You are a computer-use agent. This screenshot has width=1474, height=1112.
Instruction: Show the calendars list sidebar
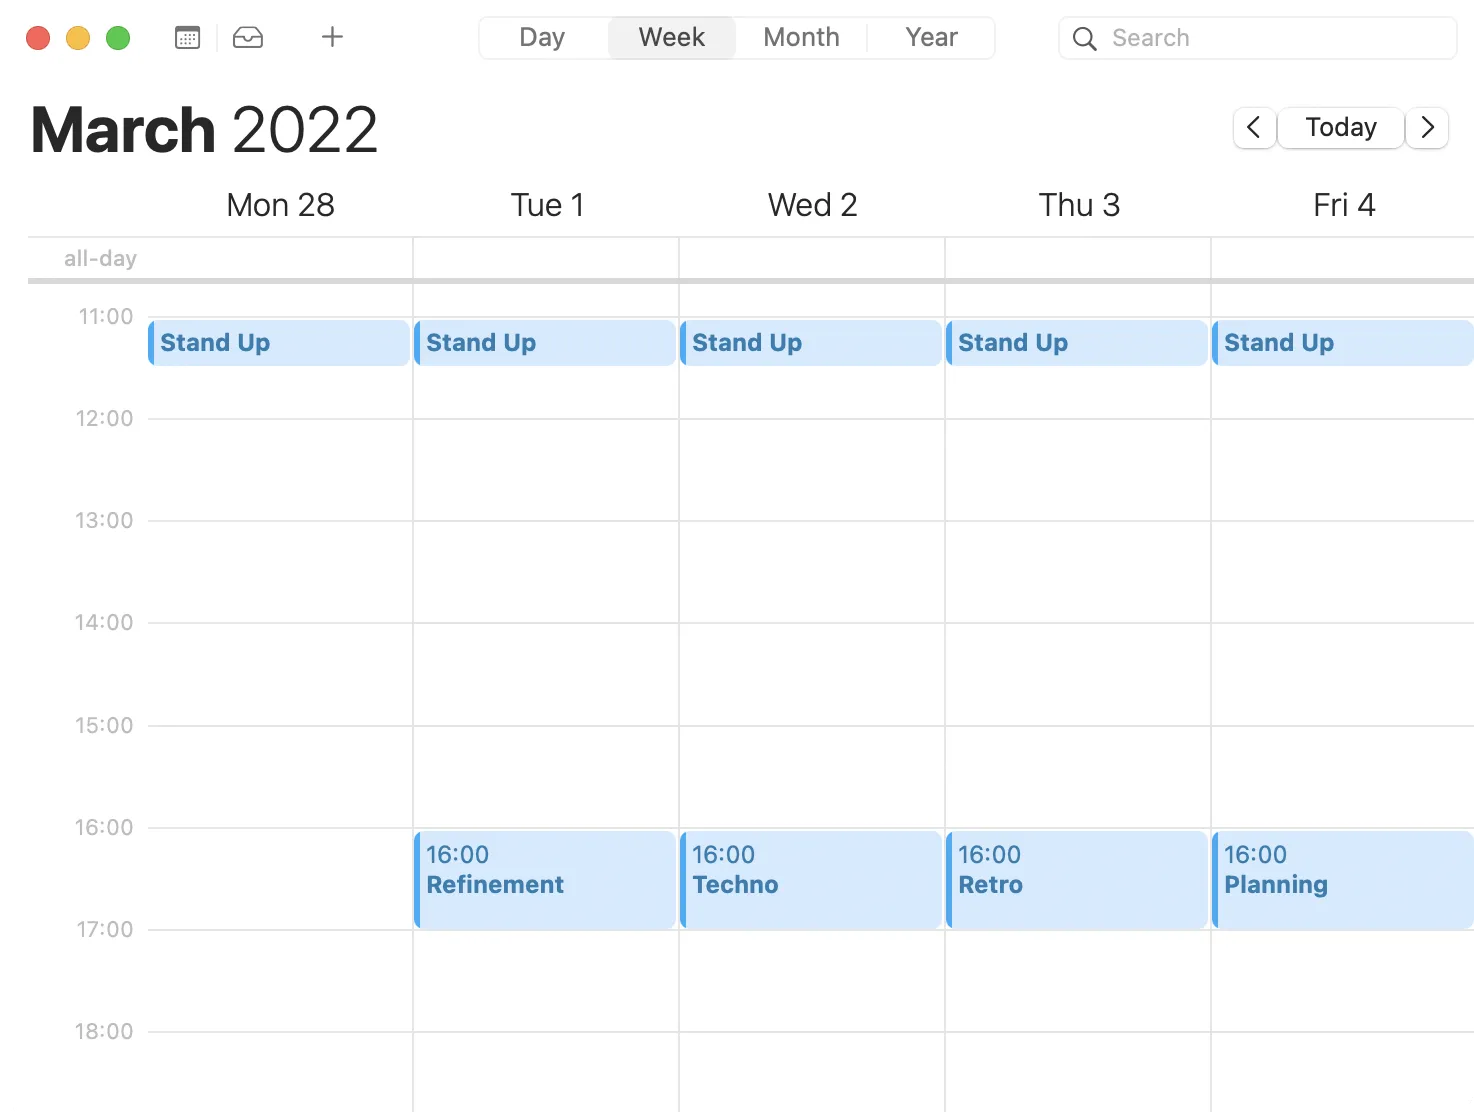pos(187,38)
